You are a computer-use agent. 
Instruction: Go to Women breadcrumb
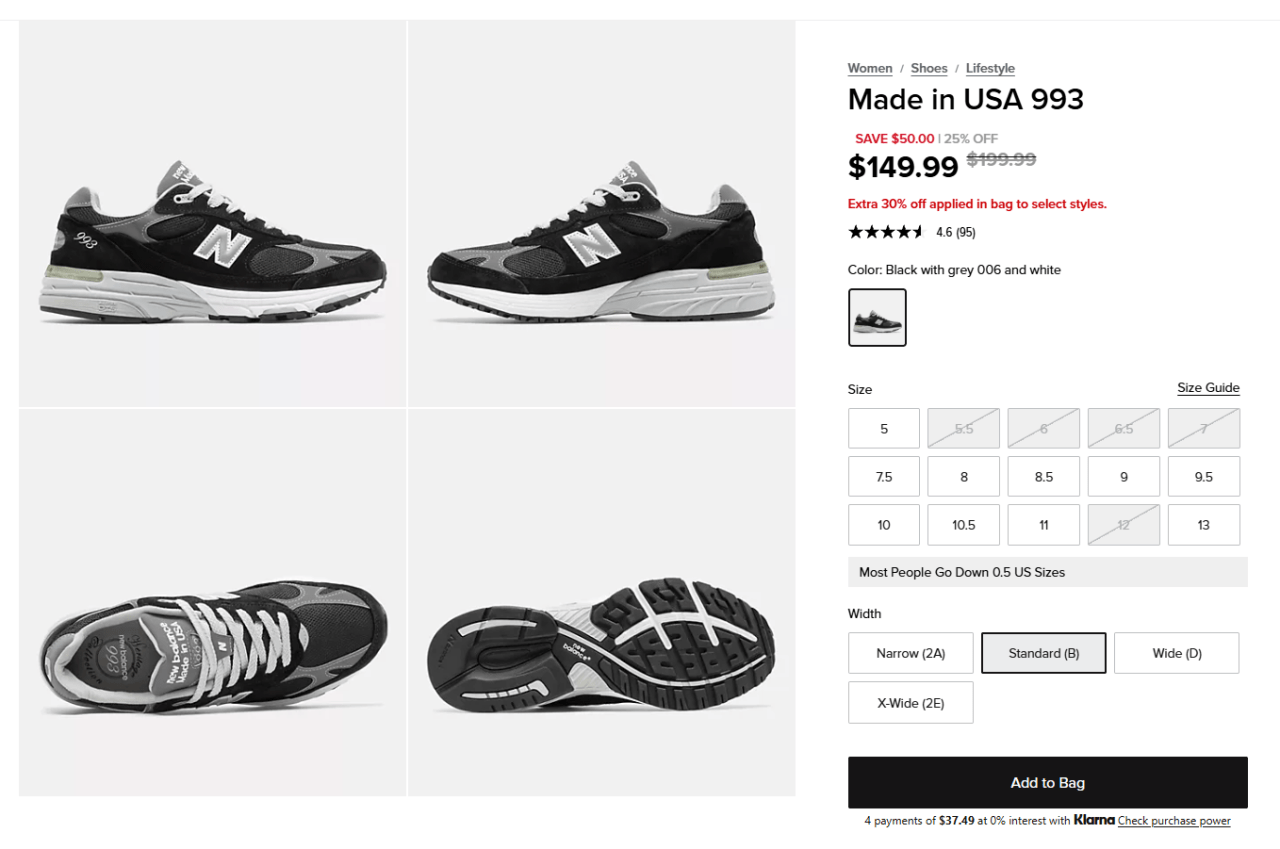870,68
